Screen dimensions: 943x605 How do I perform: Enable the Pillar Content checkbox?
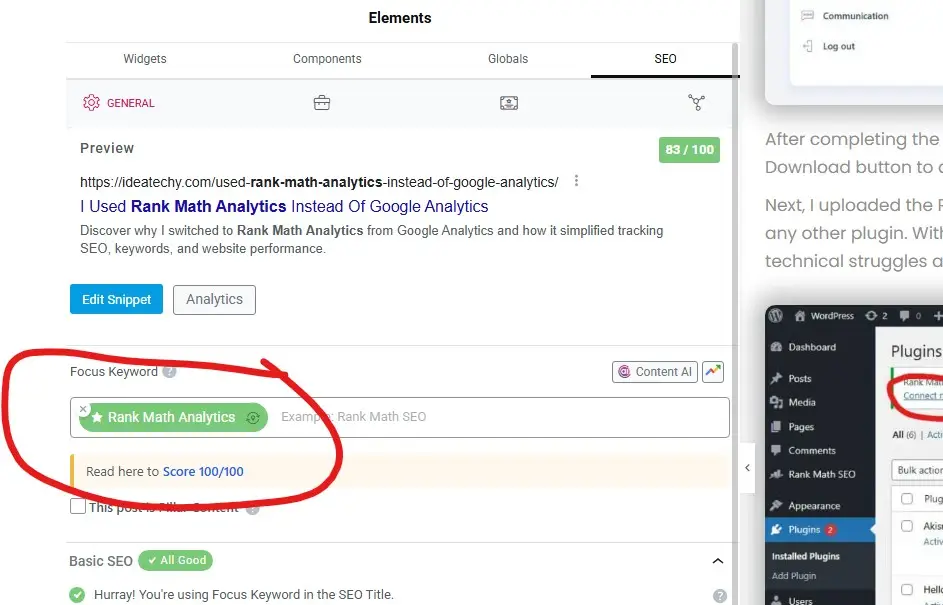tap(78, 507)
